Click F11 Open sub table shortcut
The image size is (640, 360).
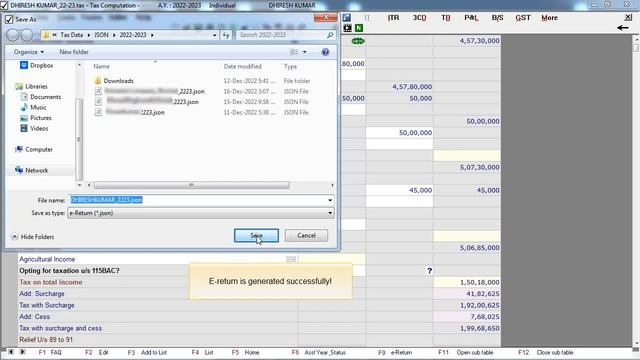[466, 352]
